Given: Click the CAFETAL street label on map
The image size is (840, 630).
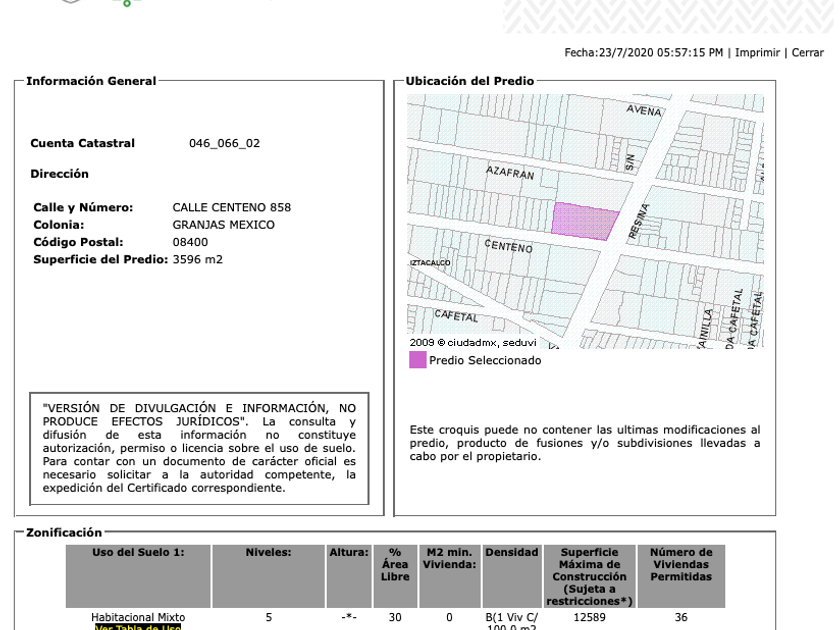Looking at the screenshot, I should 456,316.
